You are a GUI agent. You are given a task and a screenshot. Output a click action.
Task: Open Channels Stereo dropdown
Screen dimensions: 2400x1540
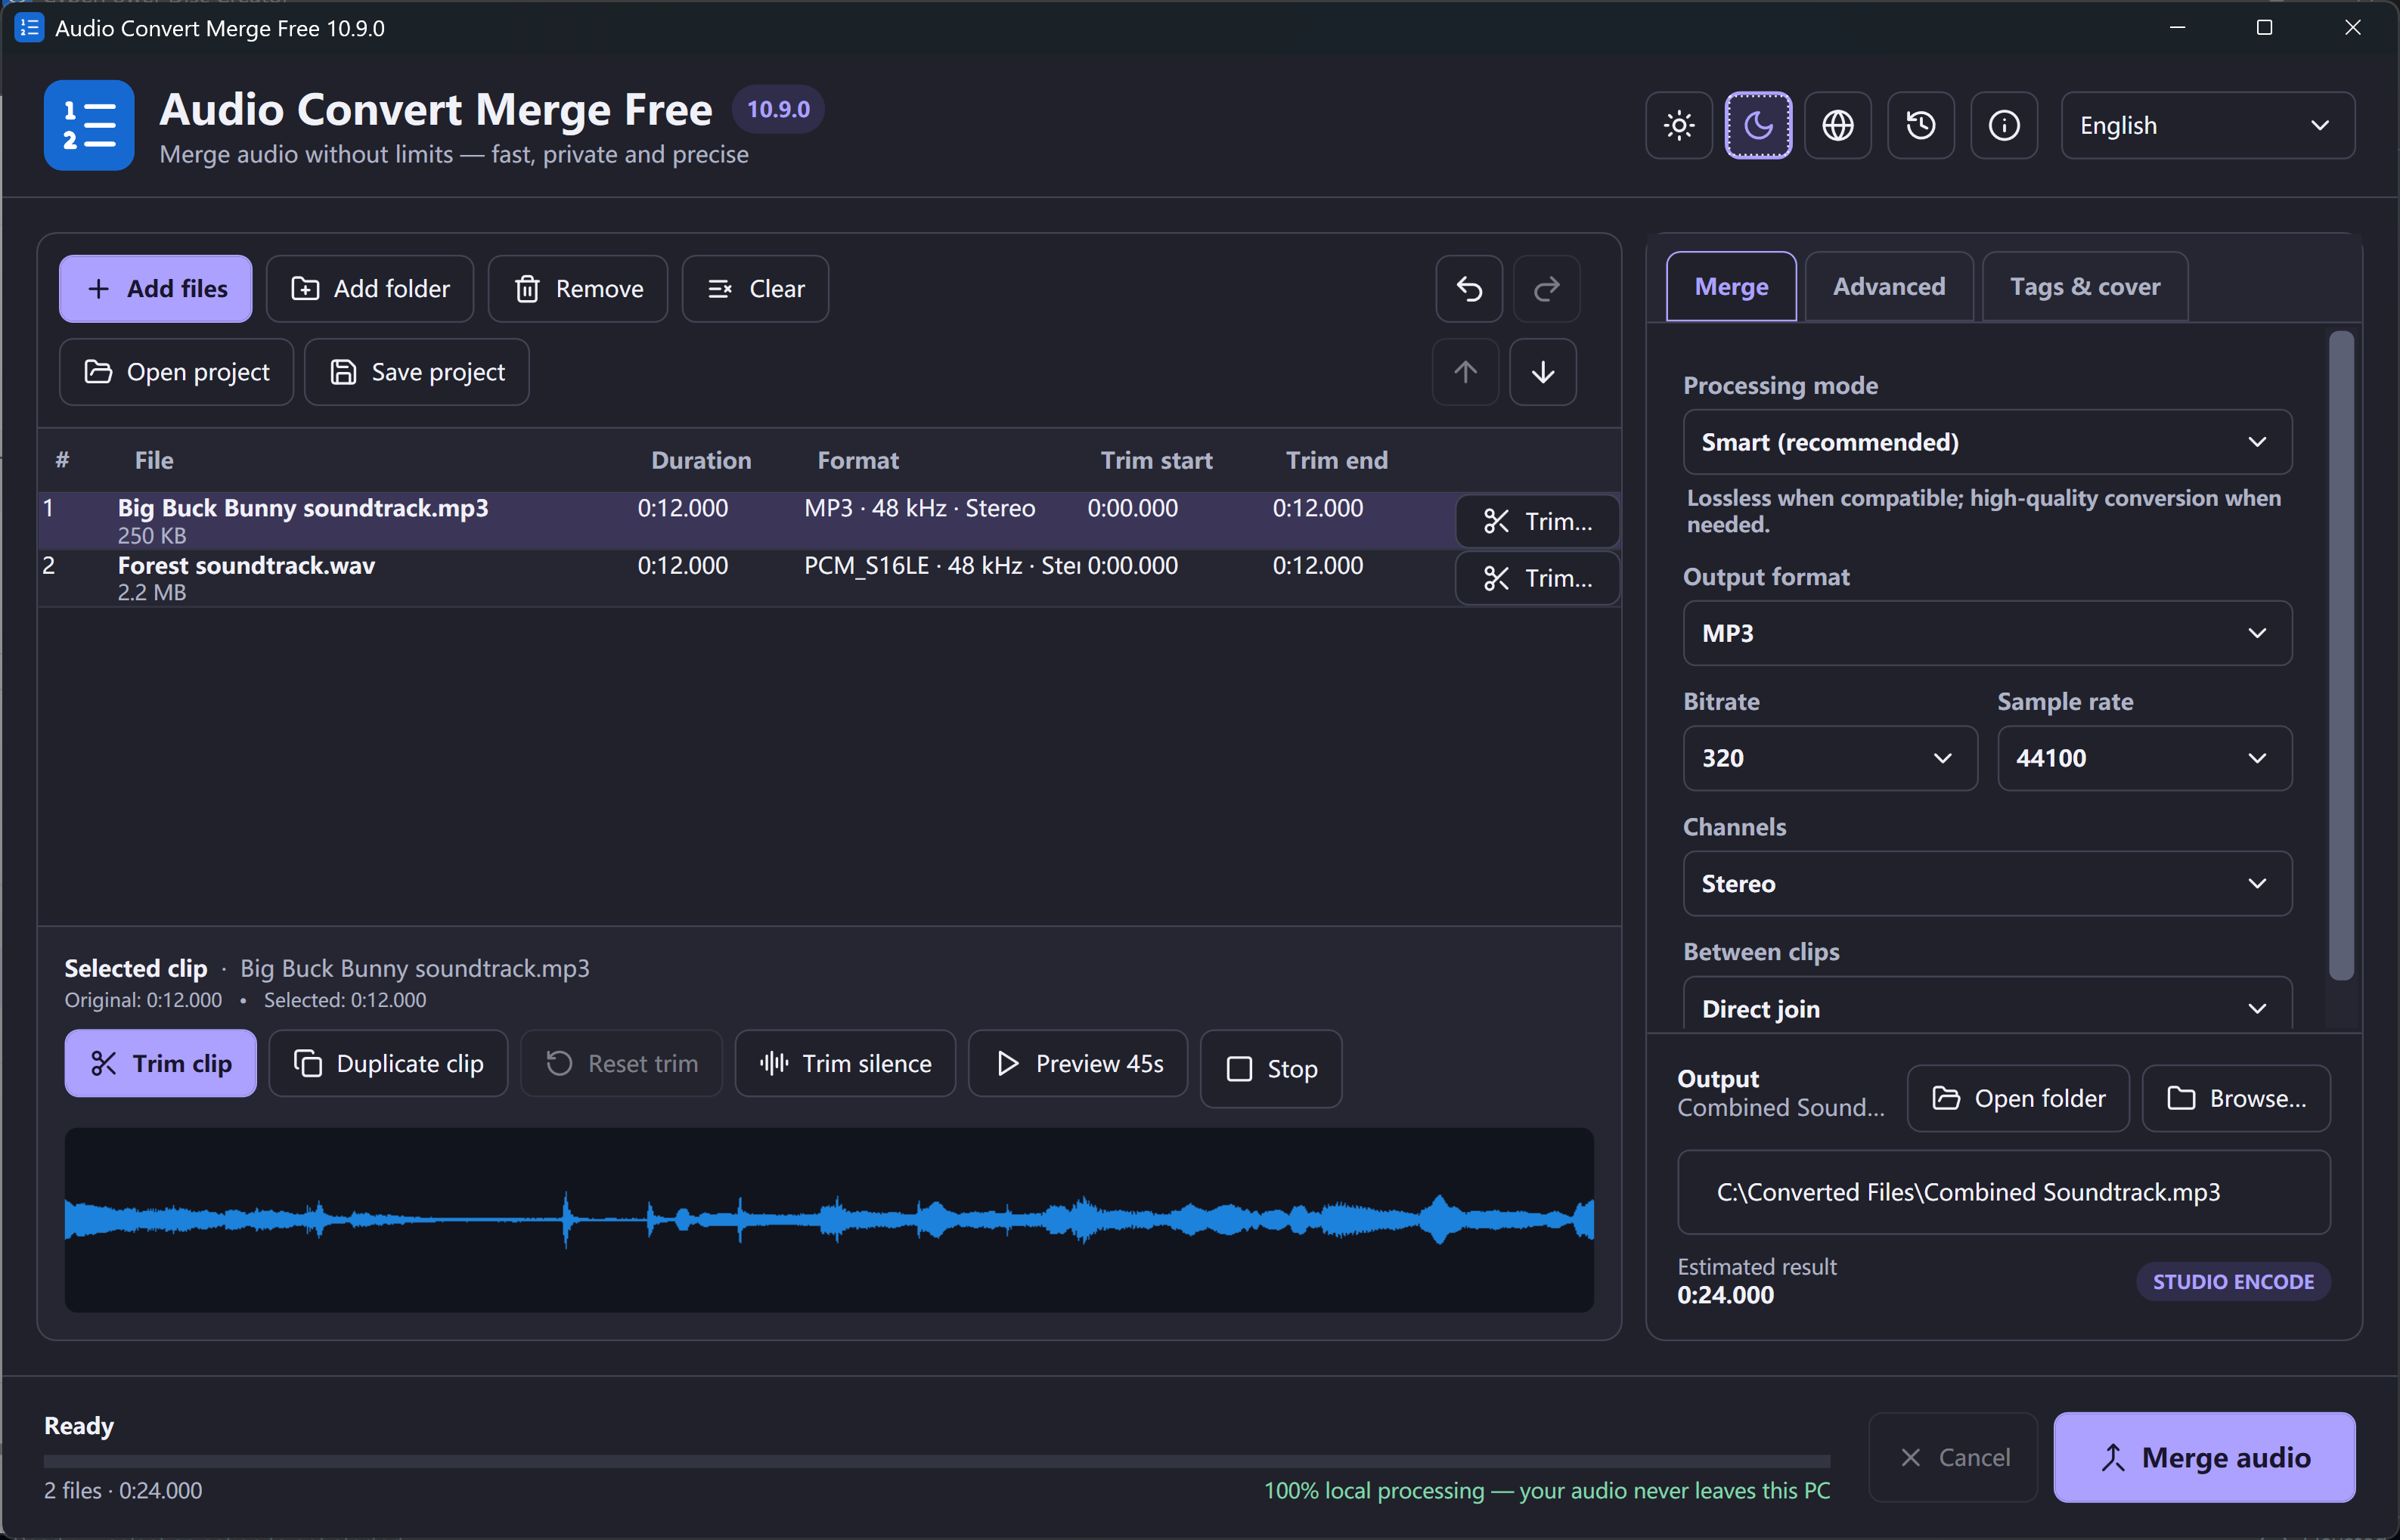[1987, 883]
